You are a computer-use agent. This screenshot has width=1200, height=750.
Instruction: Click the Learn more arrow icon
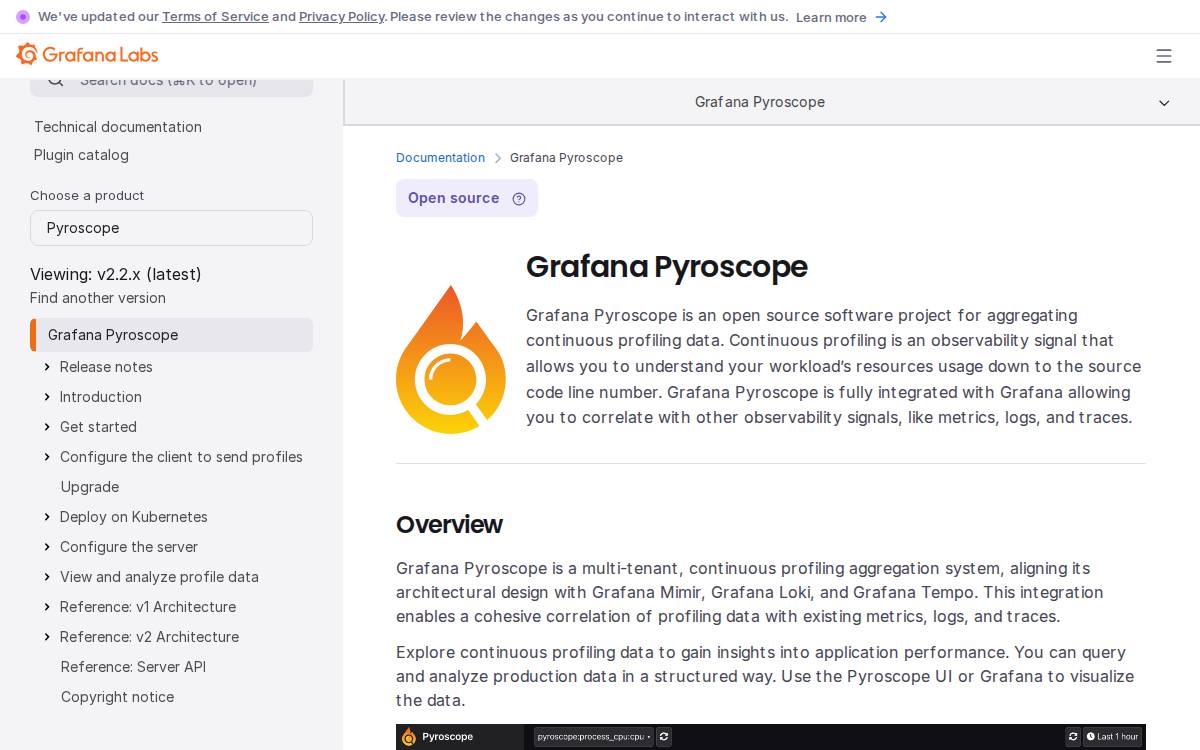pyautogui.click(x=881, y=17)
